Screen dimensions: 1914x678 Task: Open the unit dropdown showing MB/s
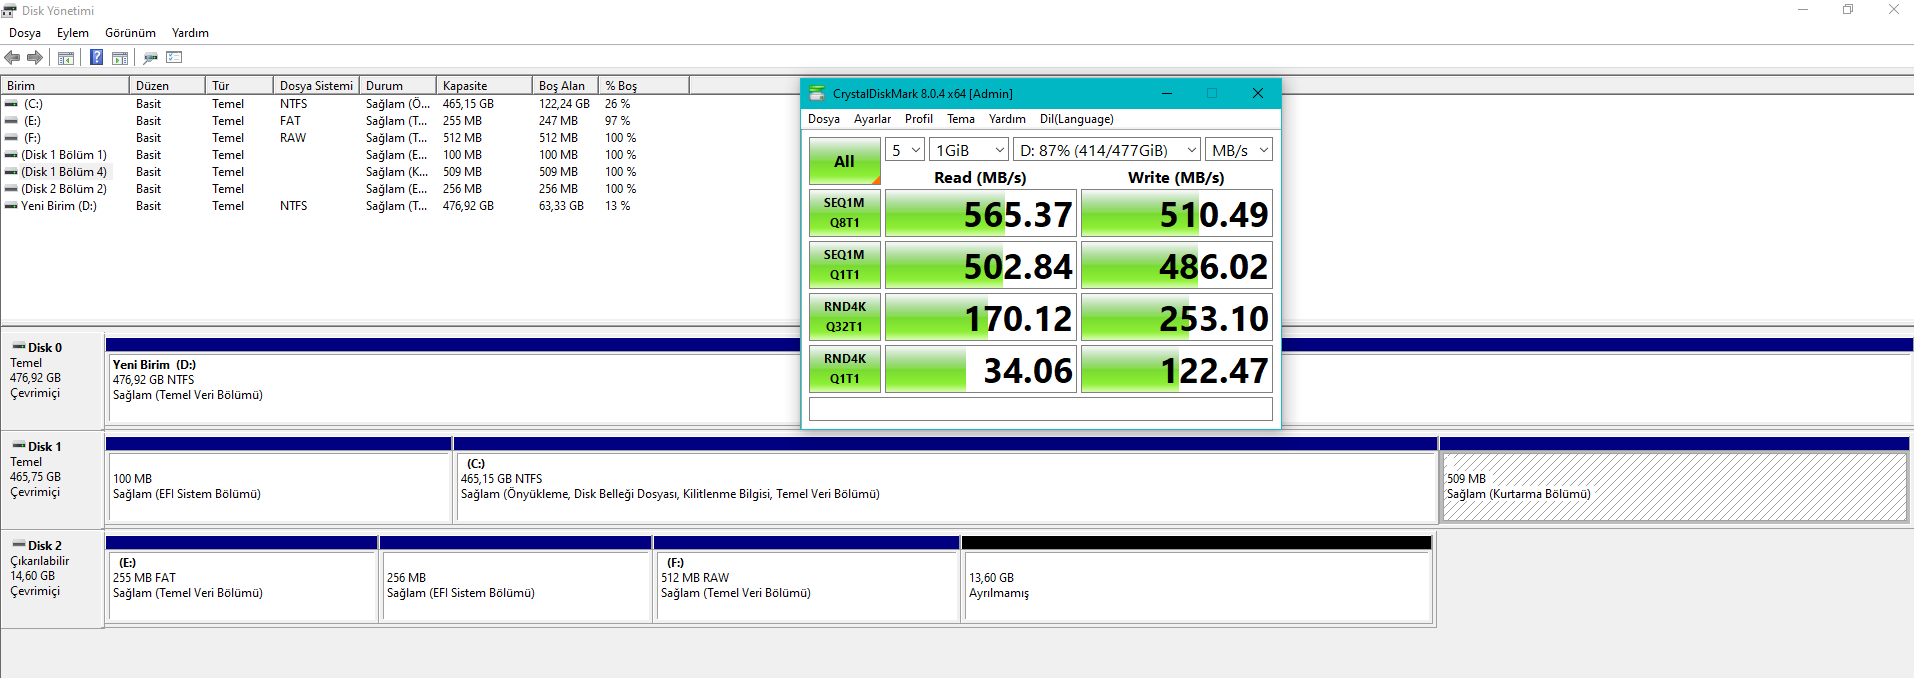coord(1239,150)
